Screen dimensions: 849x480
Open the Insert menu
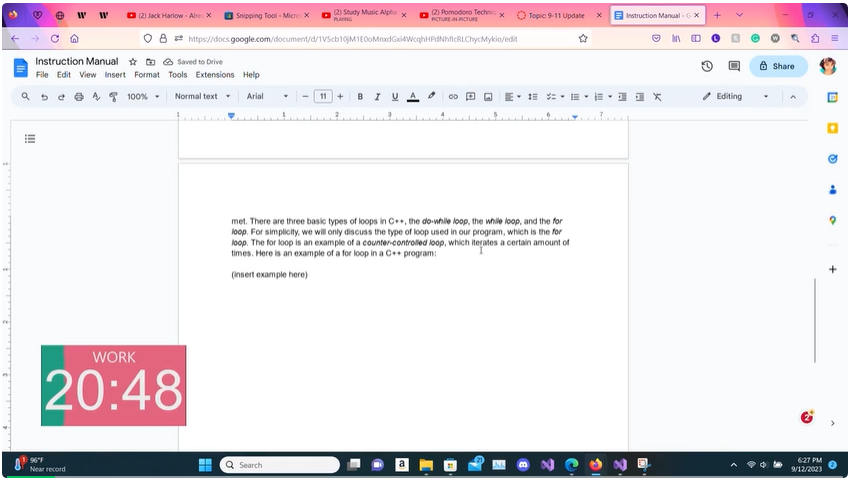[115, 75]
